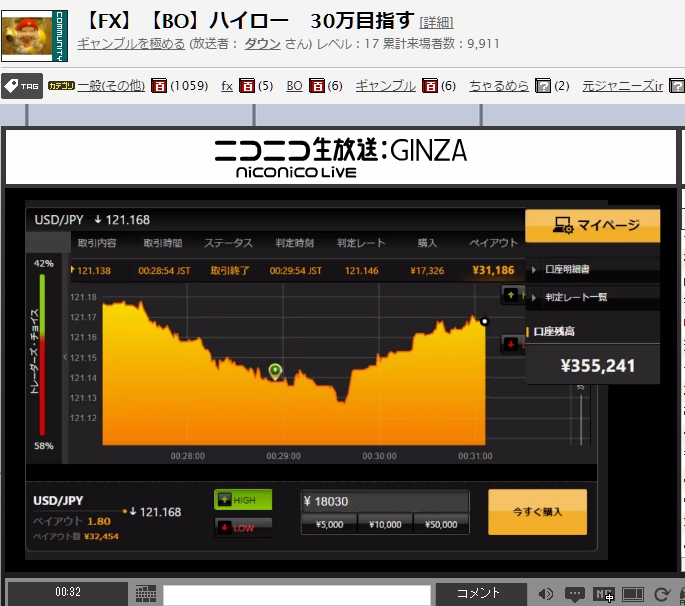The image size is (685, 606).
Task: Open the ギャンブル tag link
Action: coord(385,86)
